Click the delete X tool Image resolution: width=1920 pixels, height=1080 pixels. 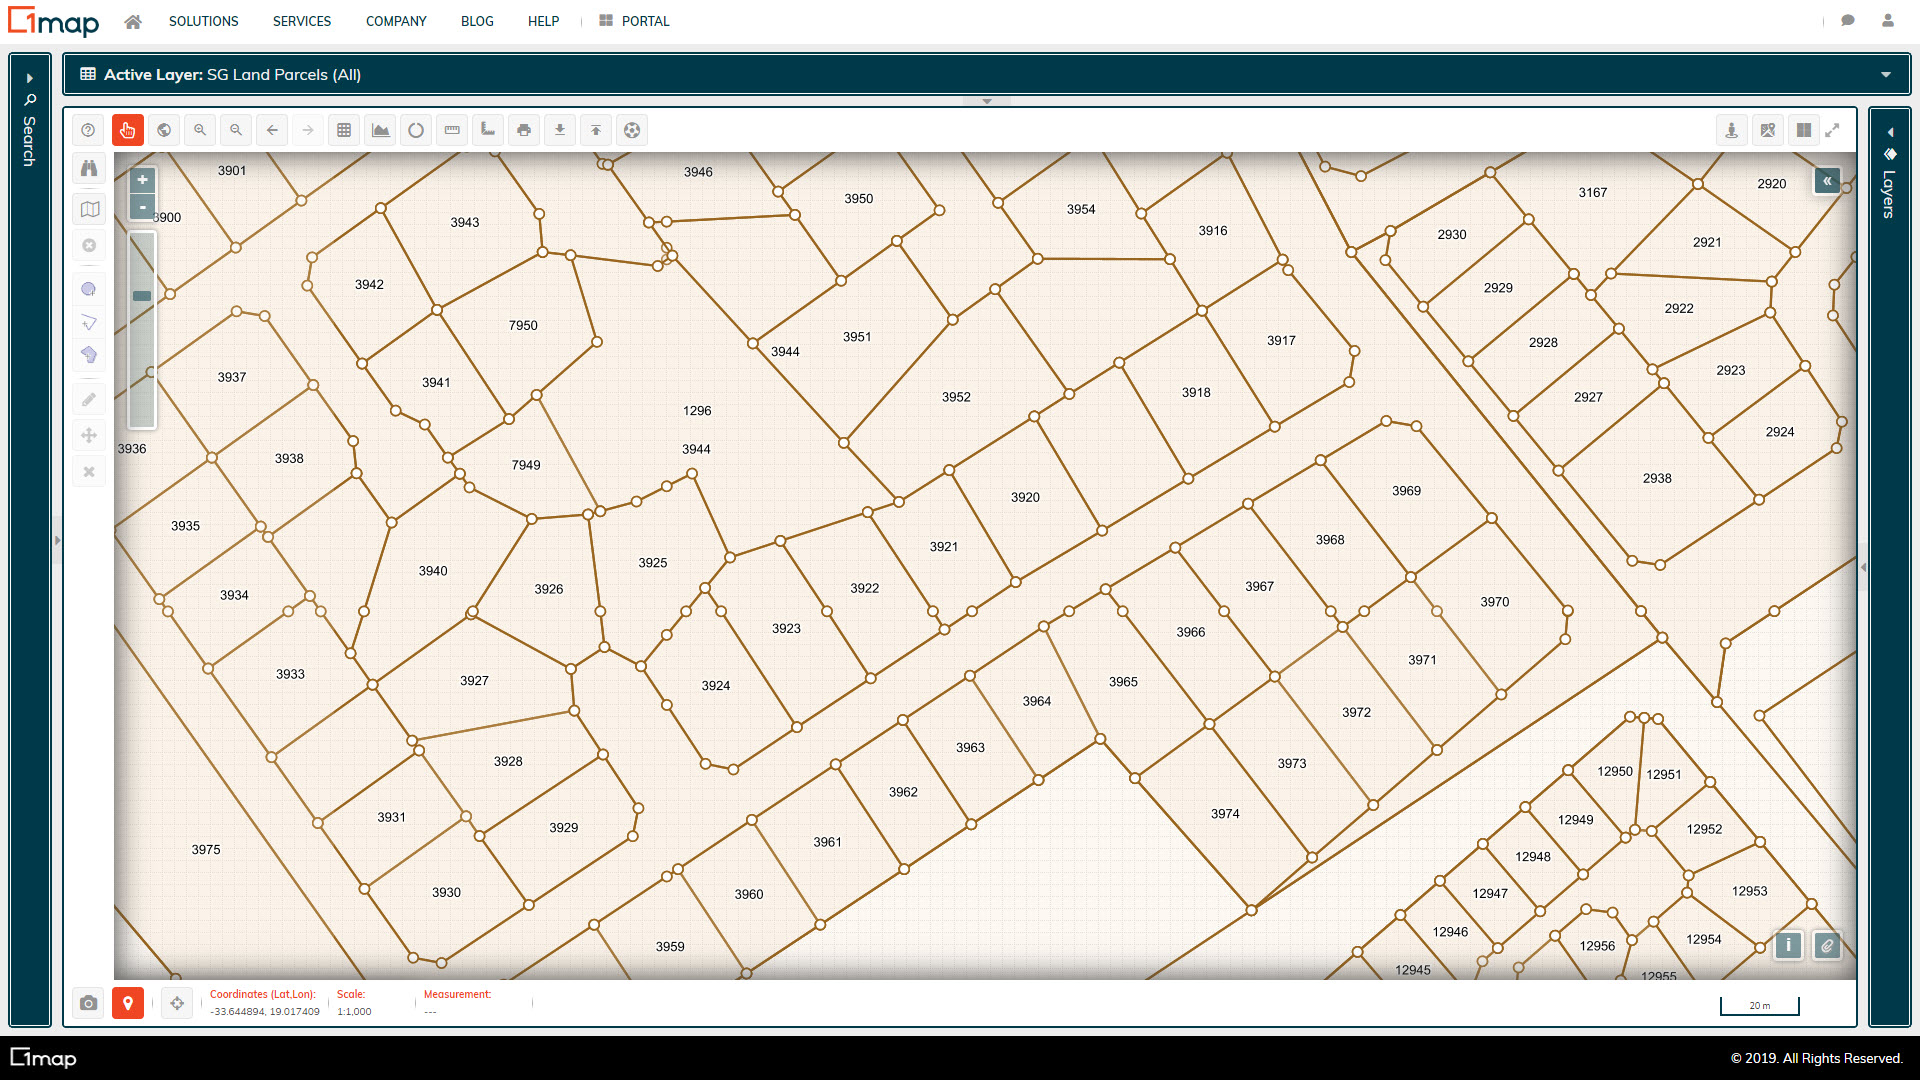coord(89,472)
